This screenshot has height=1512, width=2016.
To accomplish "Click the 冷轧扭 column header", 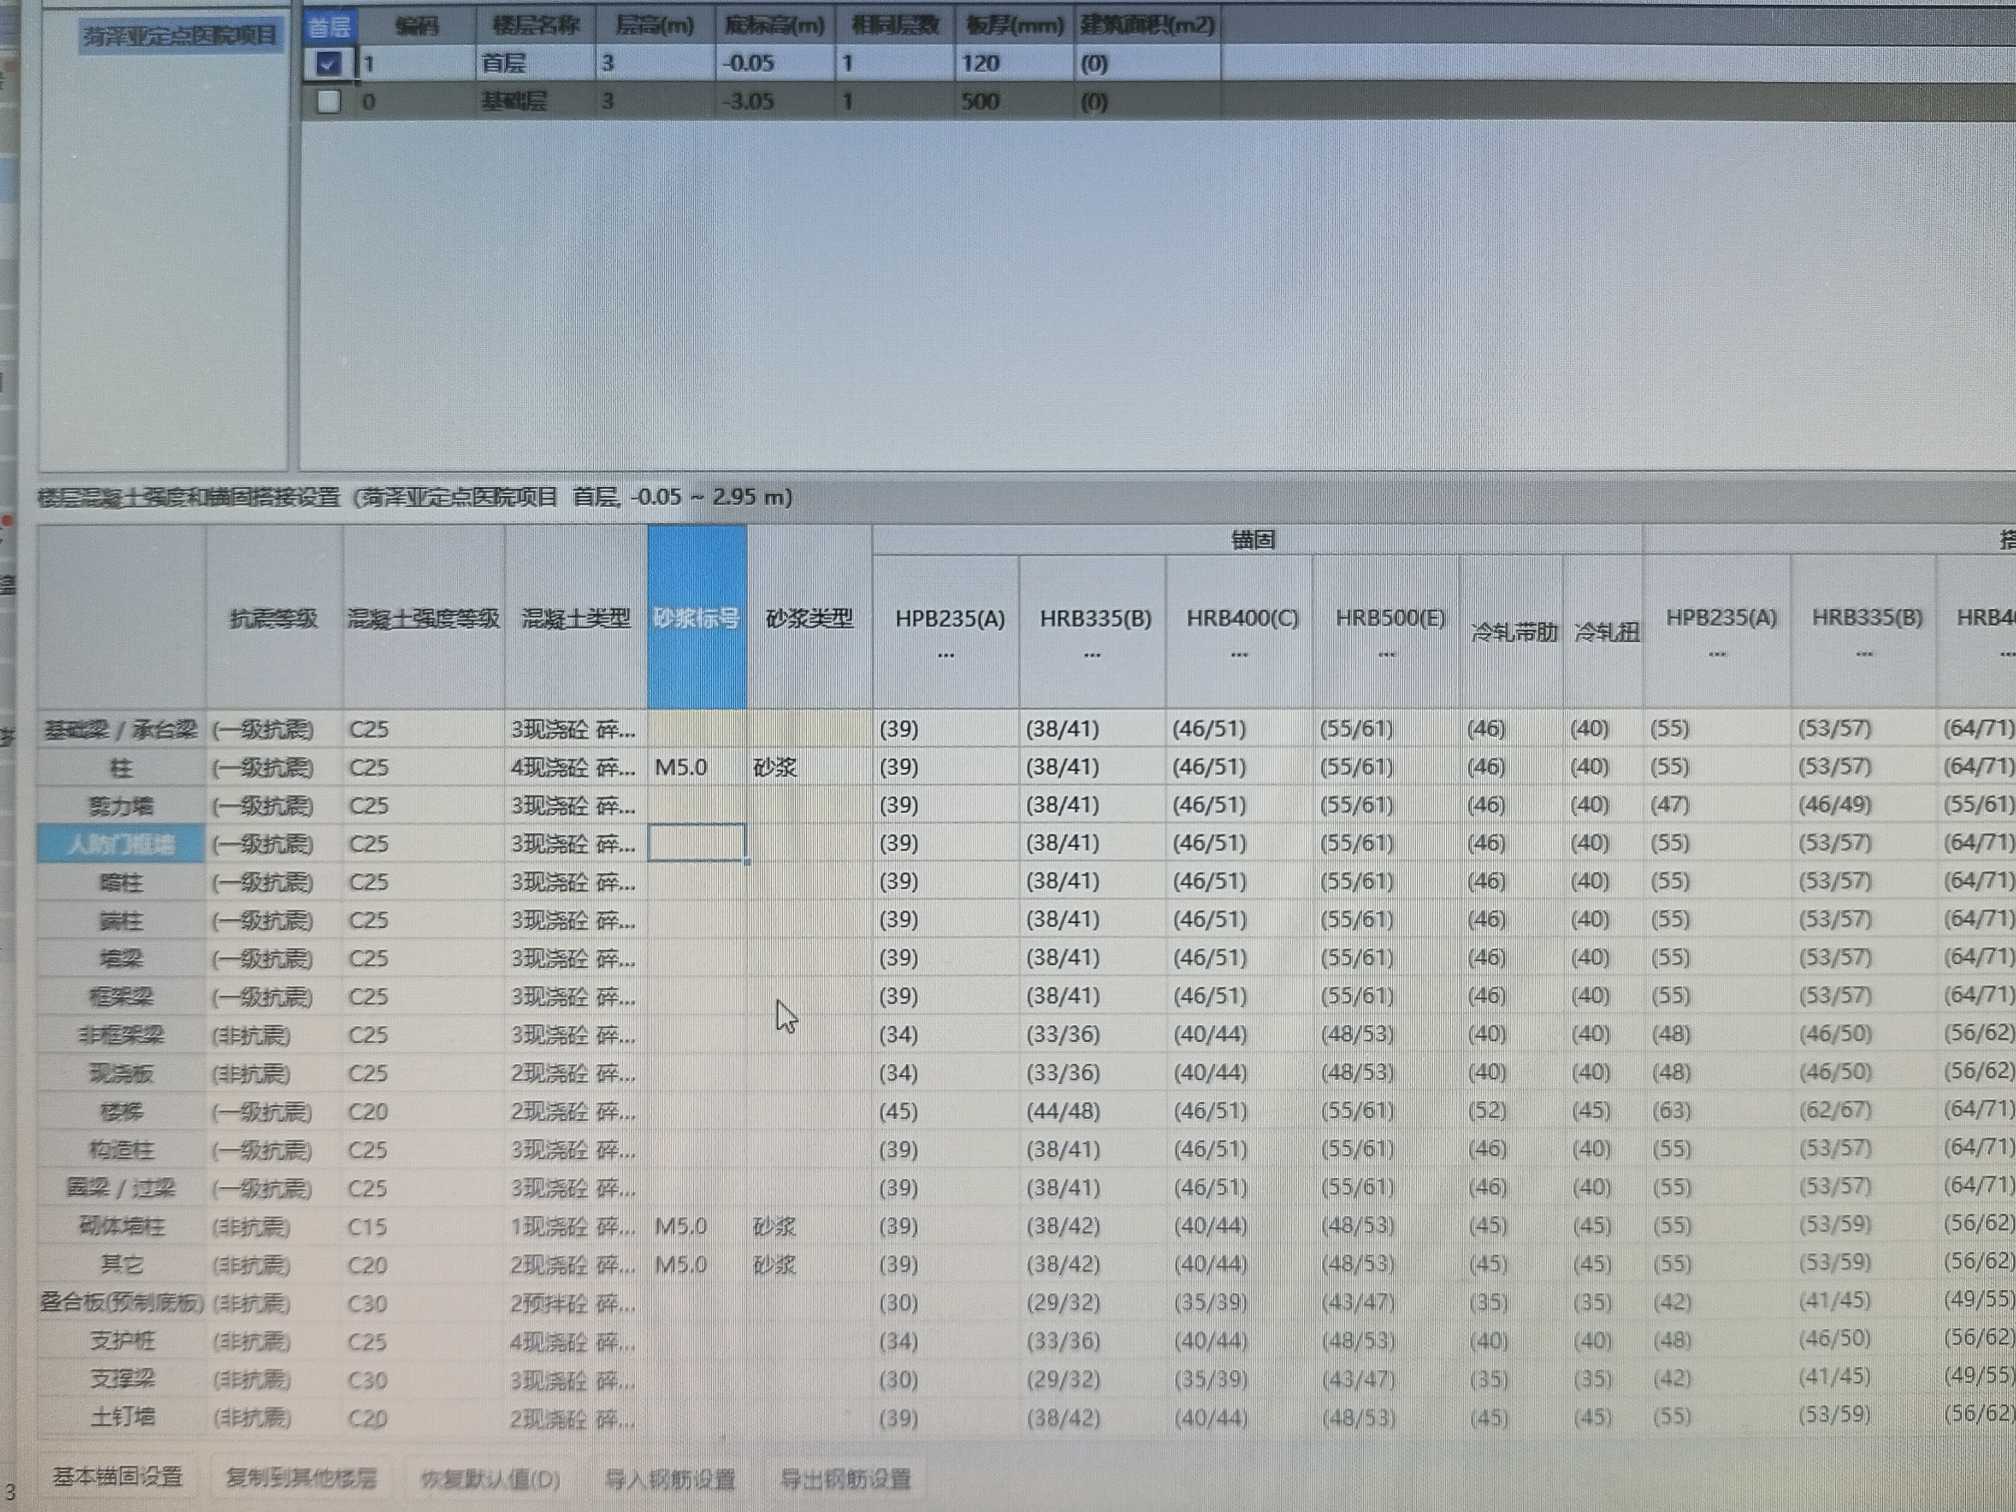I will pyautogui.click(x=1604, y=631).
